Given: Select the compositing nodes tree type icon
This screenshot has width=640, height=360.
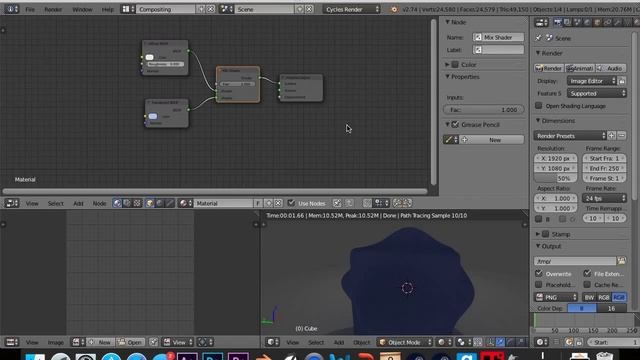Looking at the screenshot, I should pyautogui.click(x=127, y=203).
